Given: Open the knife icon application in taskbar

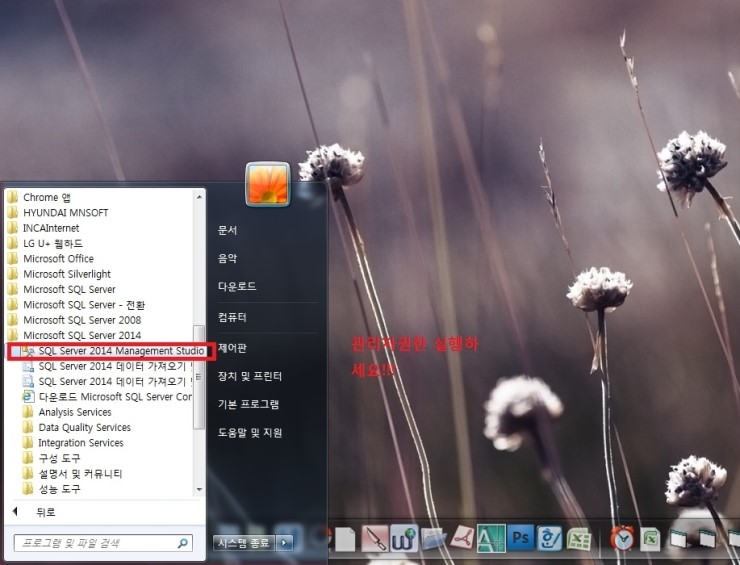Looking at the screenshot, I should coord(375,539).
